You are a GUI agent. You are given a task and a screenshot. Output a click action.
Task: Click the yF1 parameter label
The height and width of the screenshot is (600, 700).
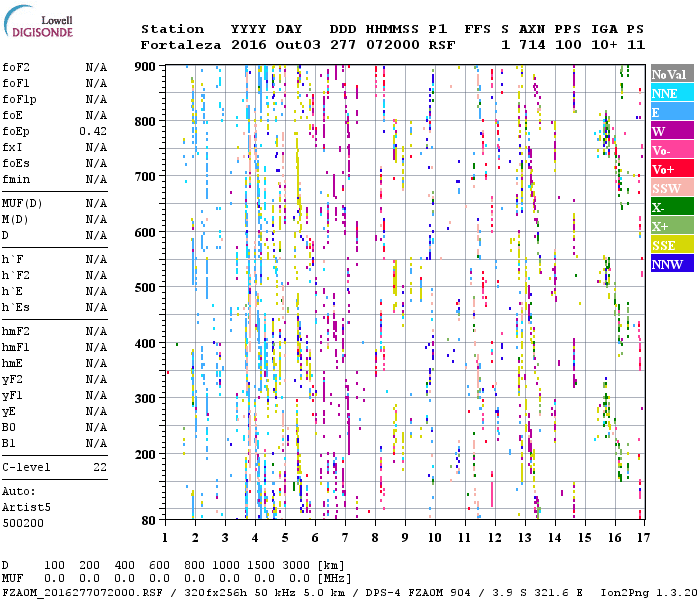point(12,396)
